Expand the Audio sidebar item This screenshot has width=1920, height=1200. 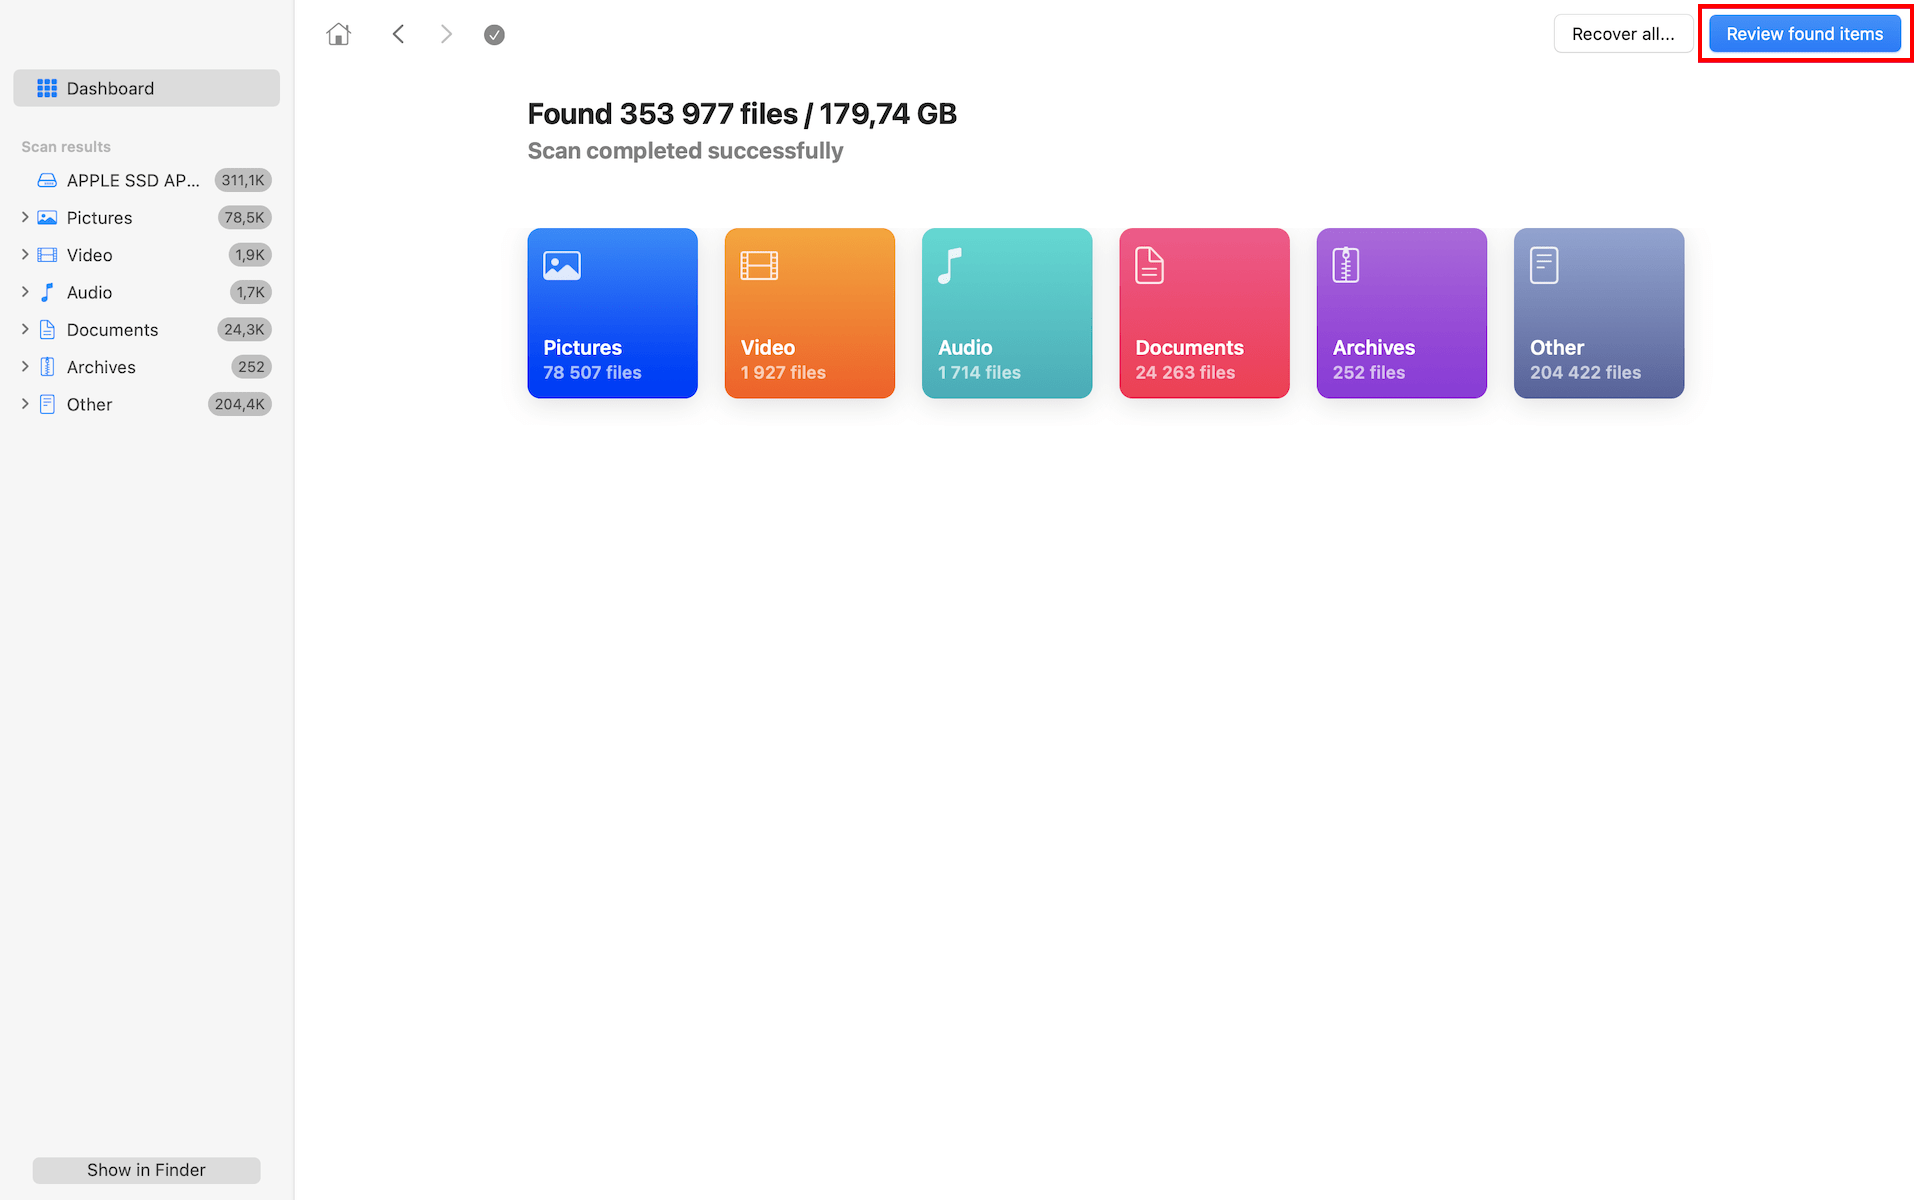coord(23,292)
